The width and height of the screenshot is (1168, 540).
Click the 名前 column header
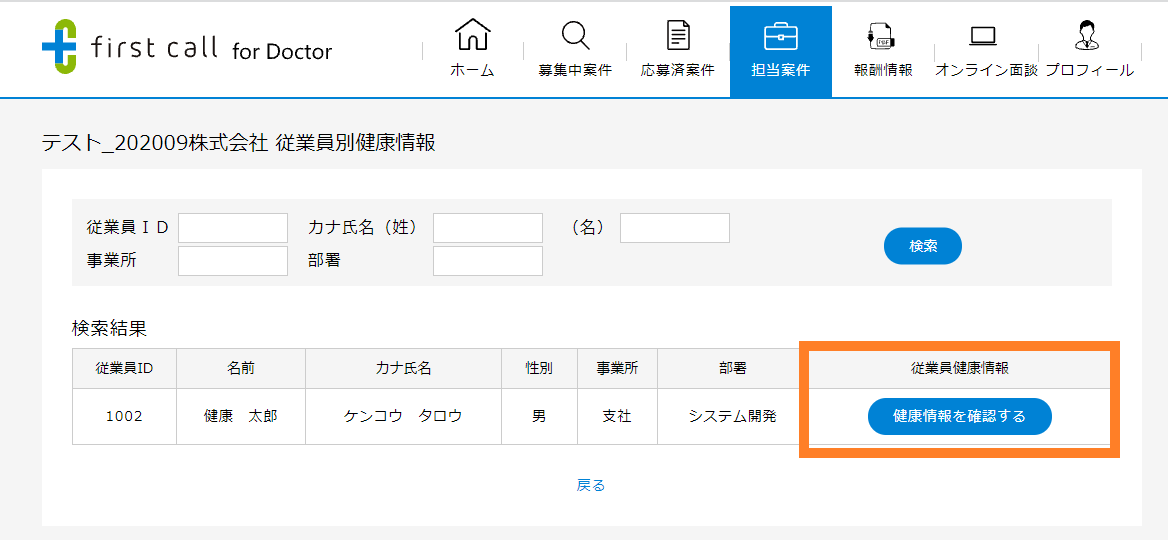[241, 368]
